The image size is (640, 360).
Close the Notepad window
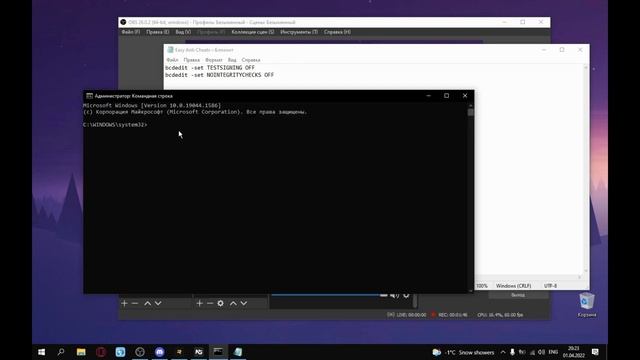click(x=580, y=50)
